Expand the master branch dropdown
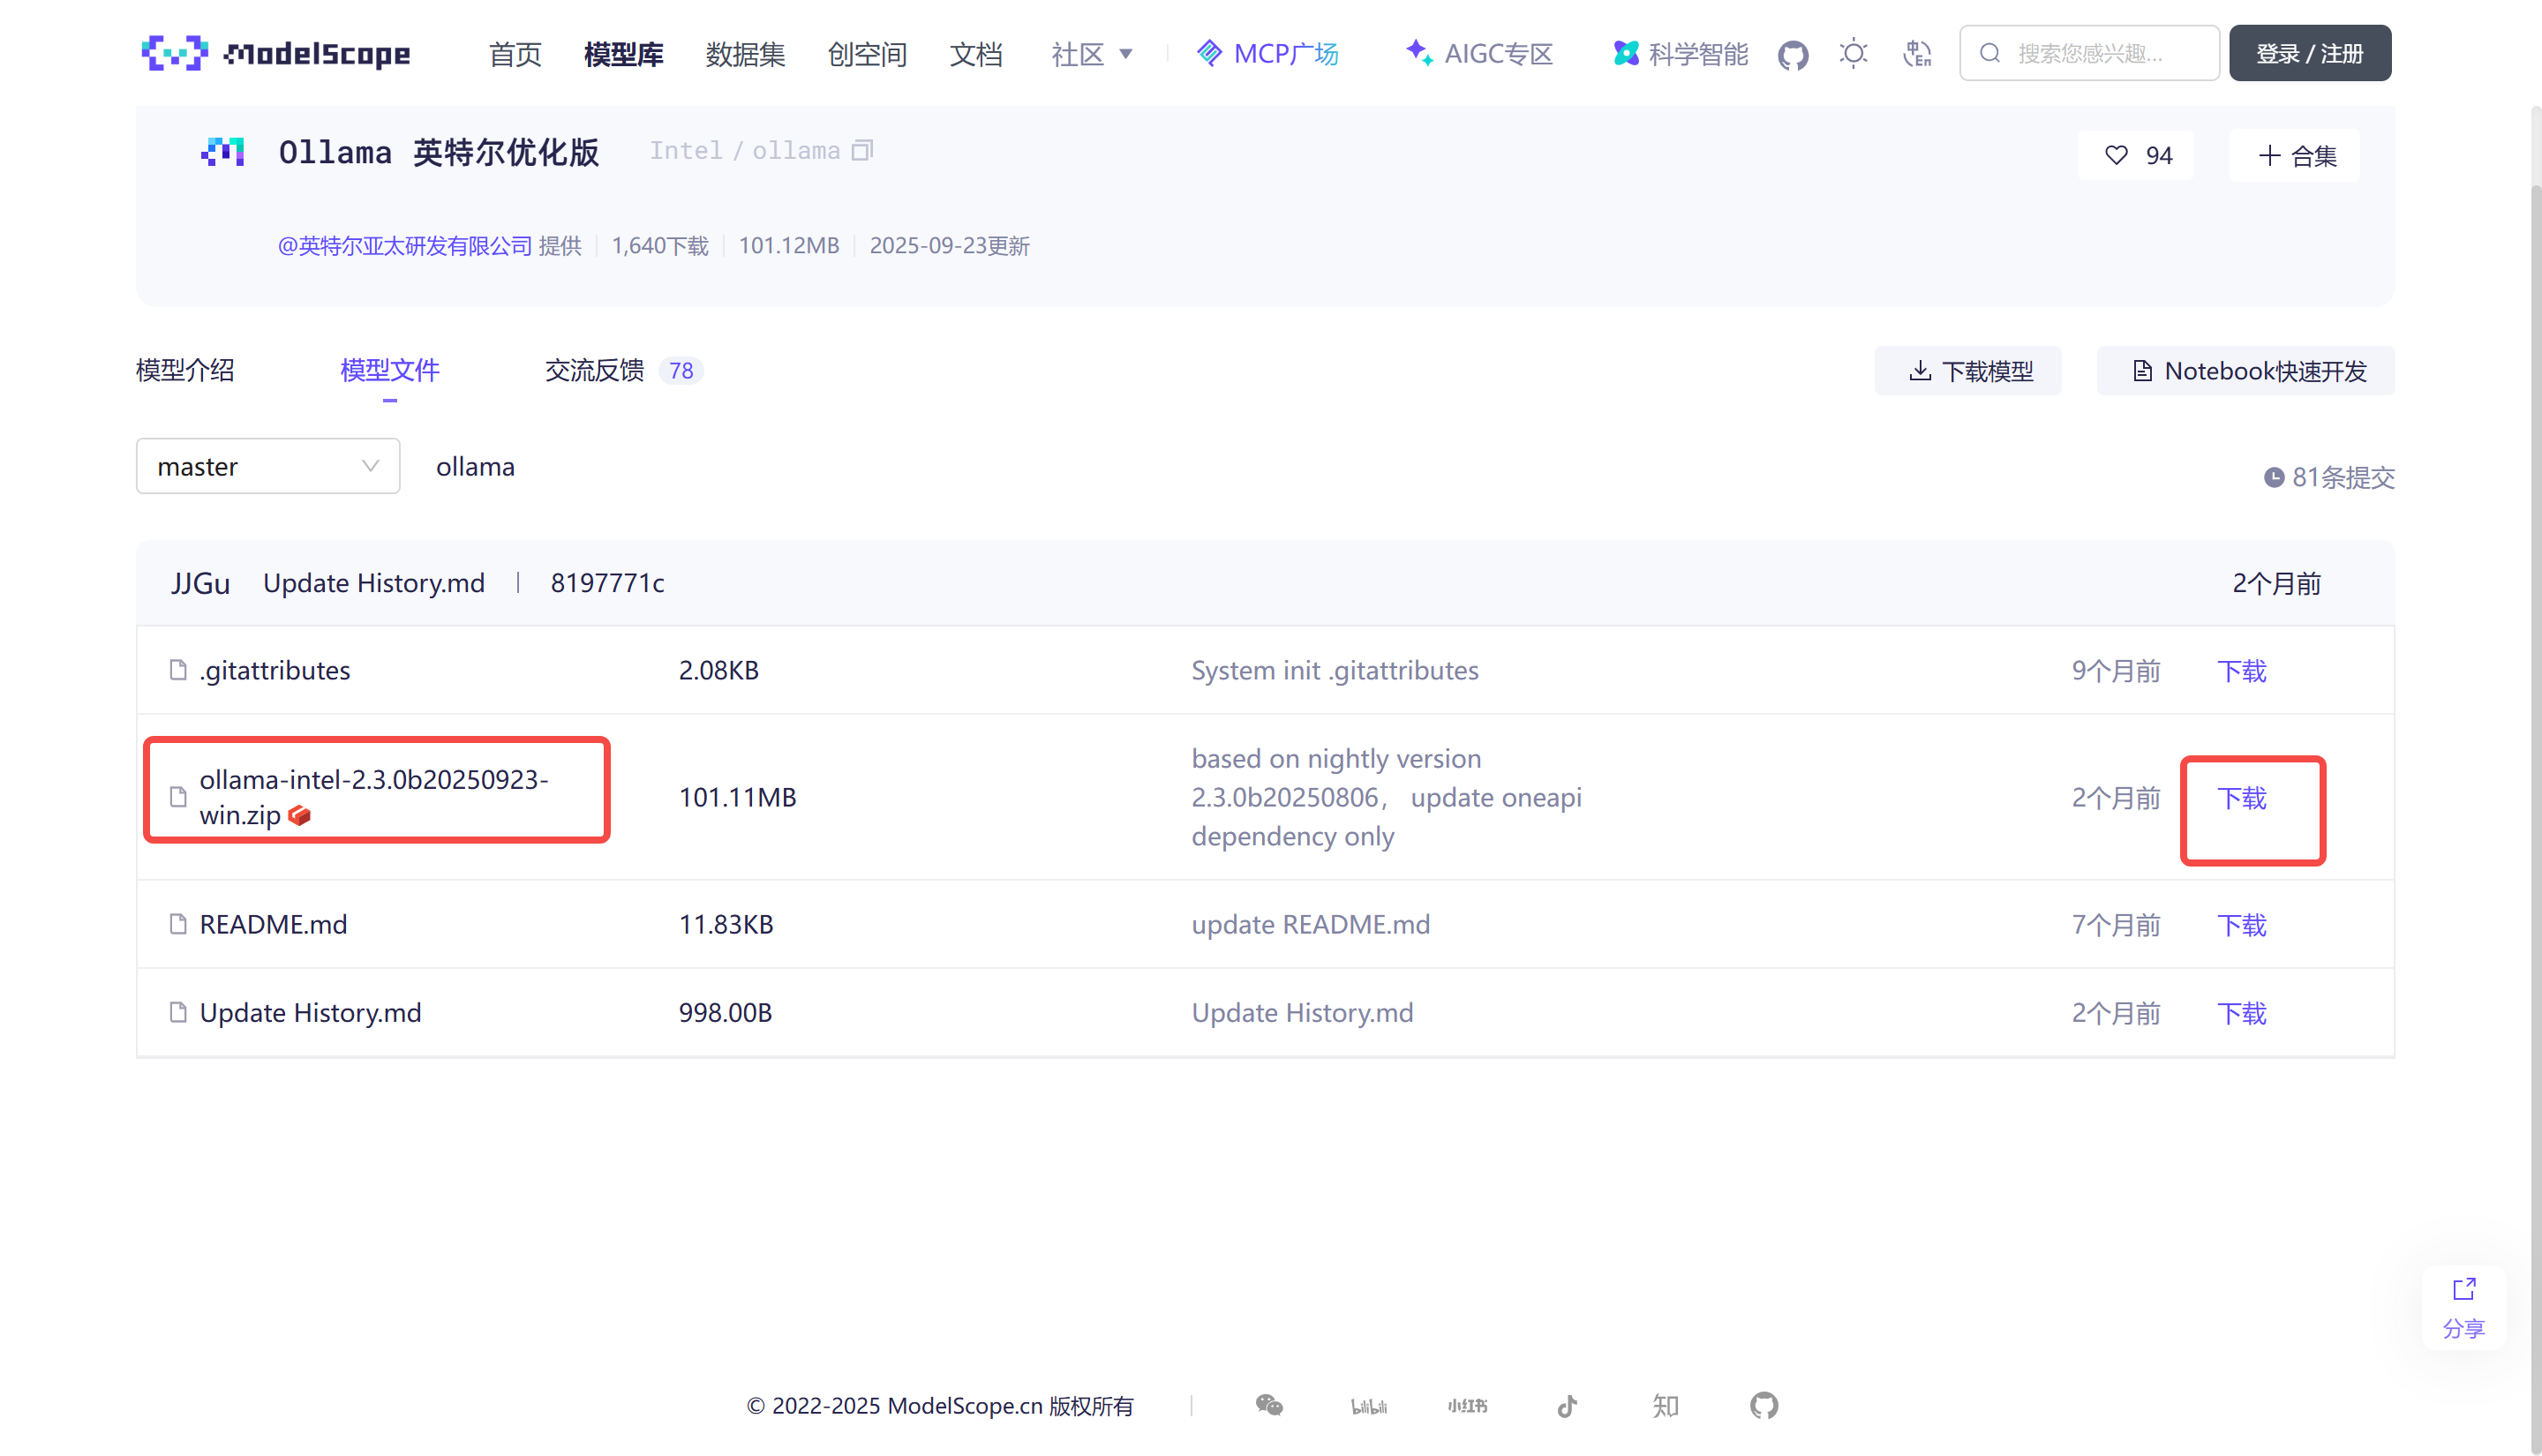Screen dimensions: 2542x1456 point(268,466)
